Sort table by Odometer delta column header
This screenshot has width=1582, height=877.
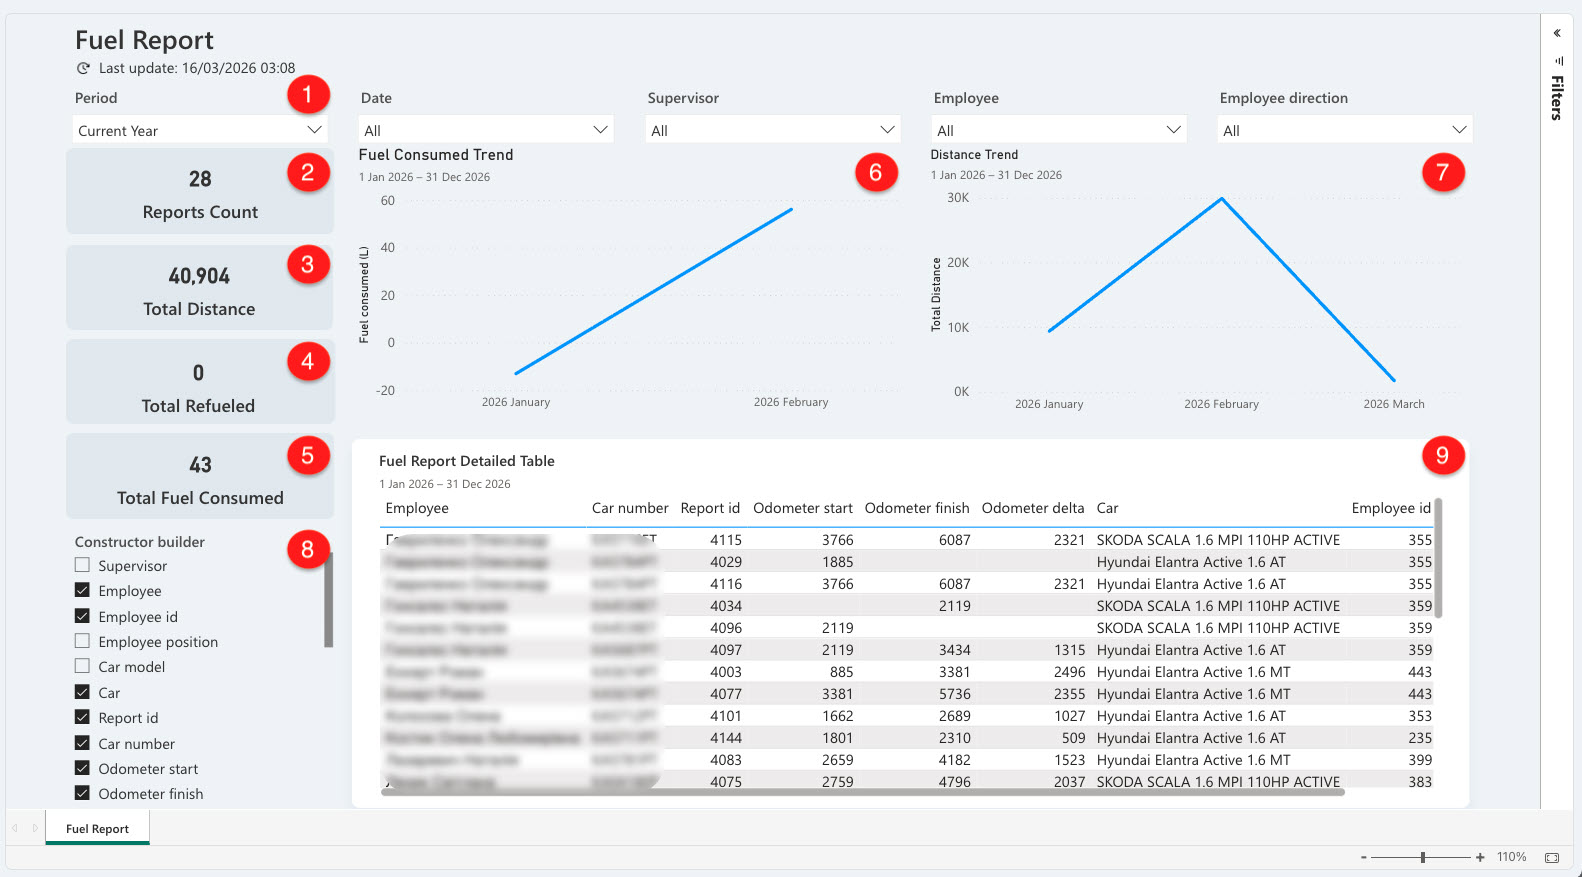coord(1032,508)
